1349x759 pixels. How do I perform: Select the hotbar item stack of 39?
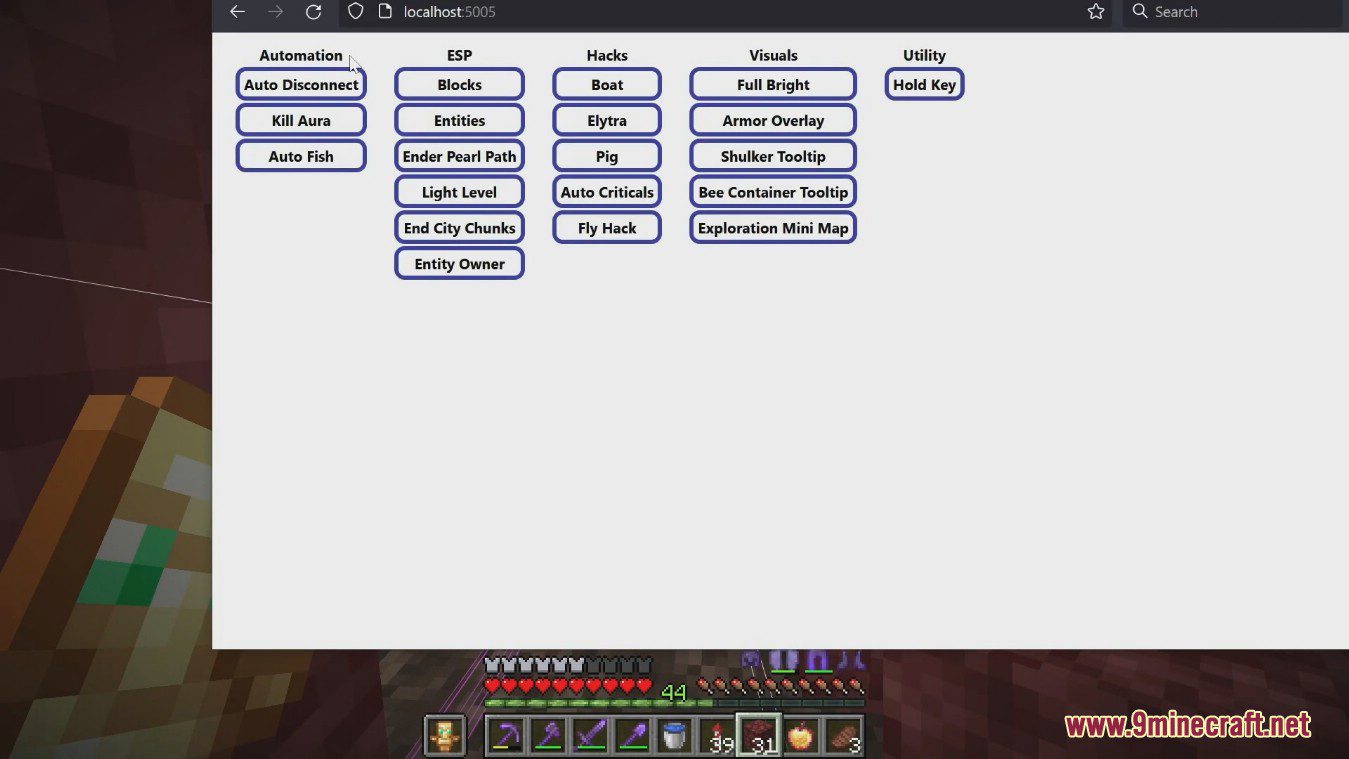pos(717,736)
